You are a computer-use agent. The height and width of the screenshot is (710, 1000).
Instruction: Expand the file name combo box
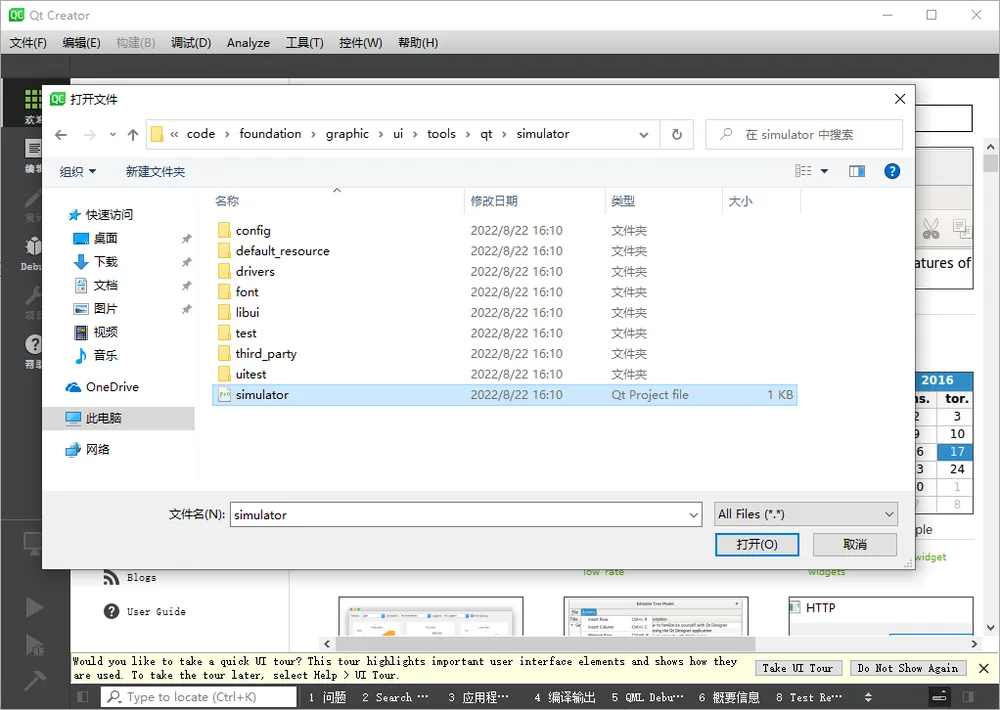point(693,515)
